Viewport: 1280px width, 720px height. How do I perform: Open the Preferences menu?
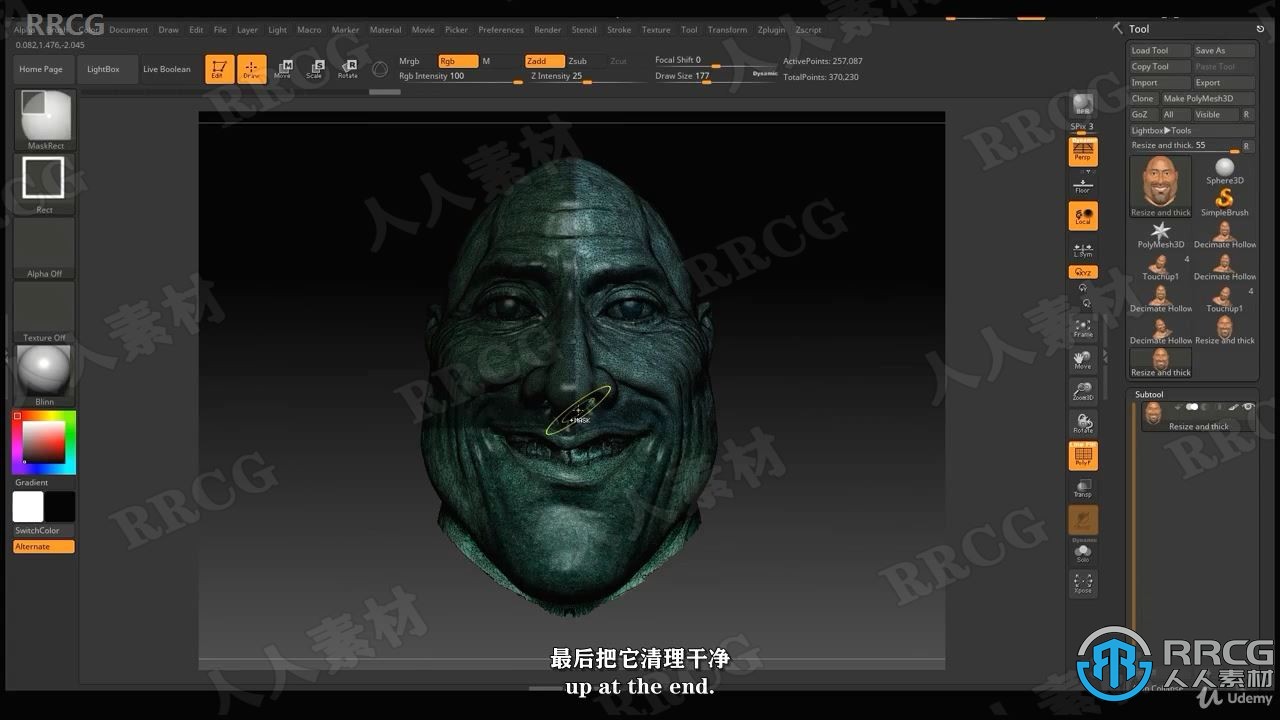pos(500,30)
